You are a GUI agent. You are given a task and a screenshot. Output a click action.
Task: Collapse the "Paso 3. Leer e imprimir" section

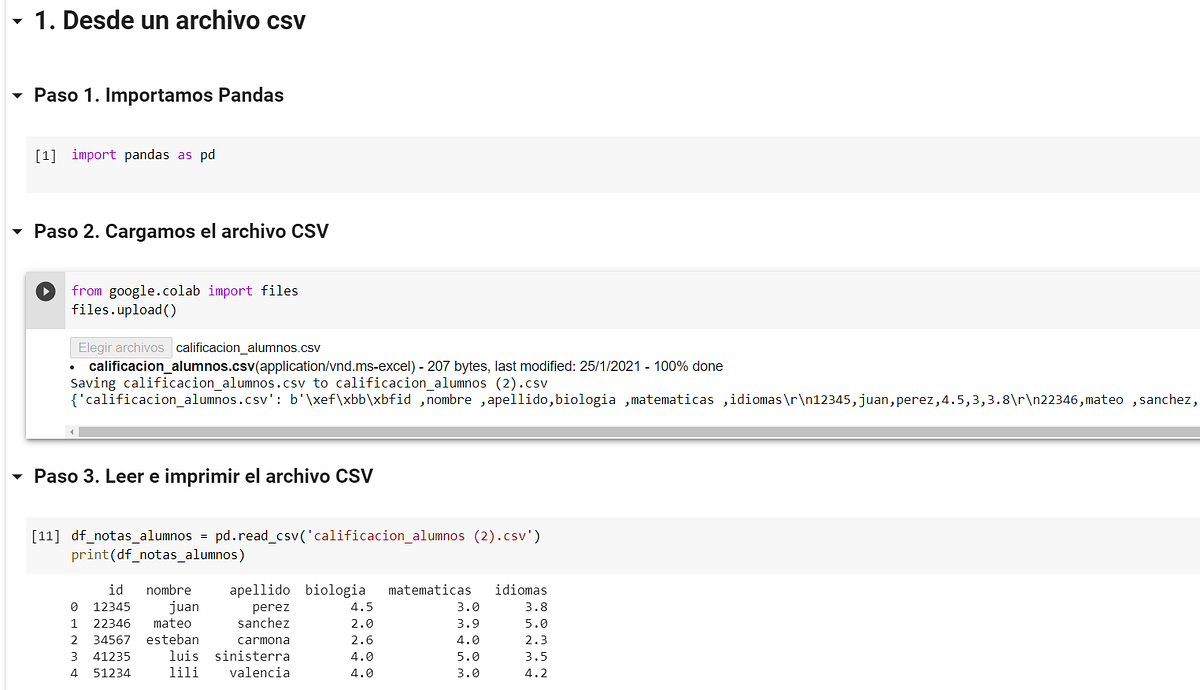click(17, 476)
